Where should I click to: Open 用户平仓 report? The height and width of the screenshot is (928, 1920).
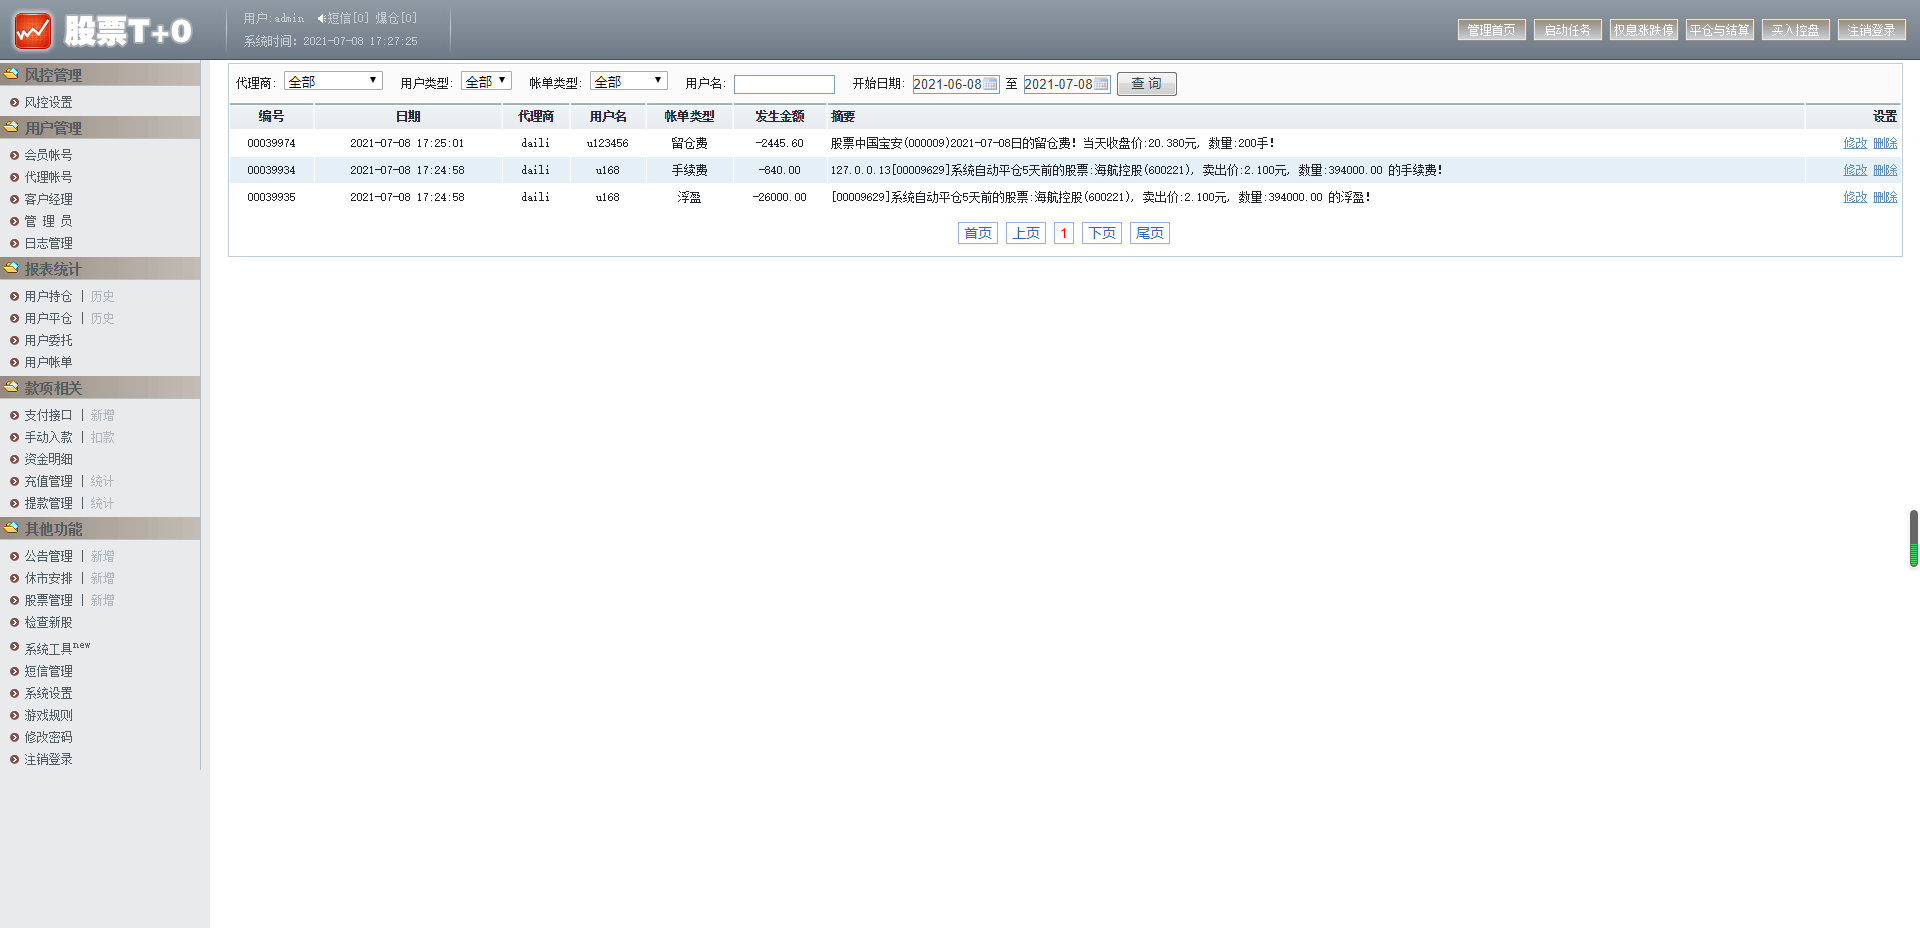48,318
